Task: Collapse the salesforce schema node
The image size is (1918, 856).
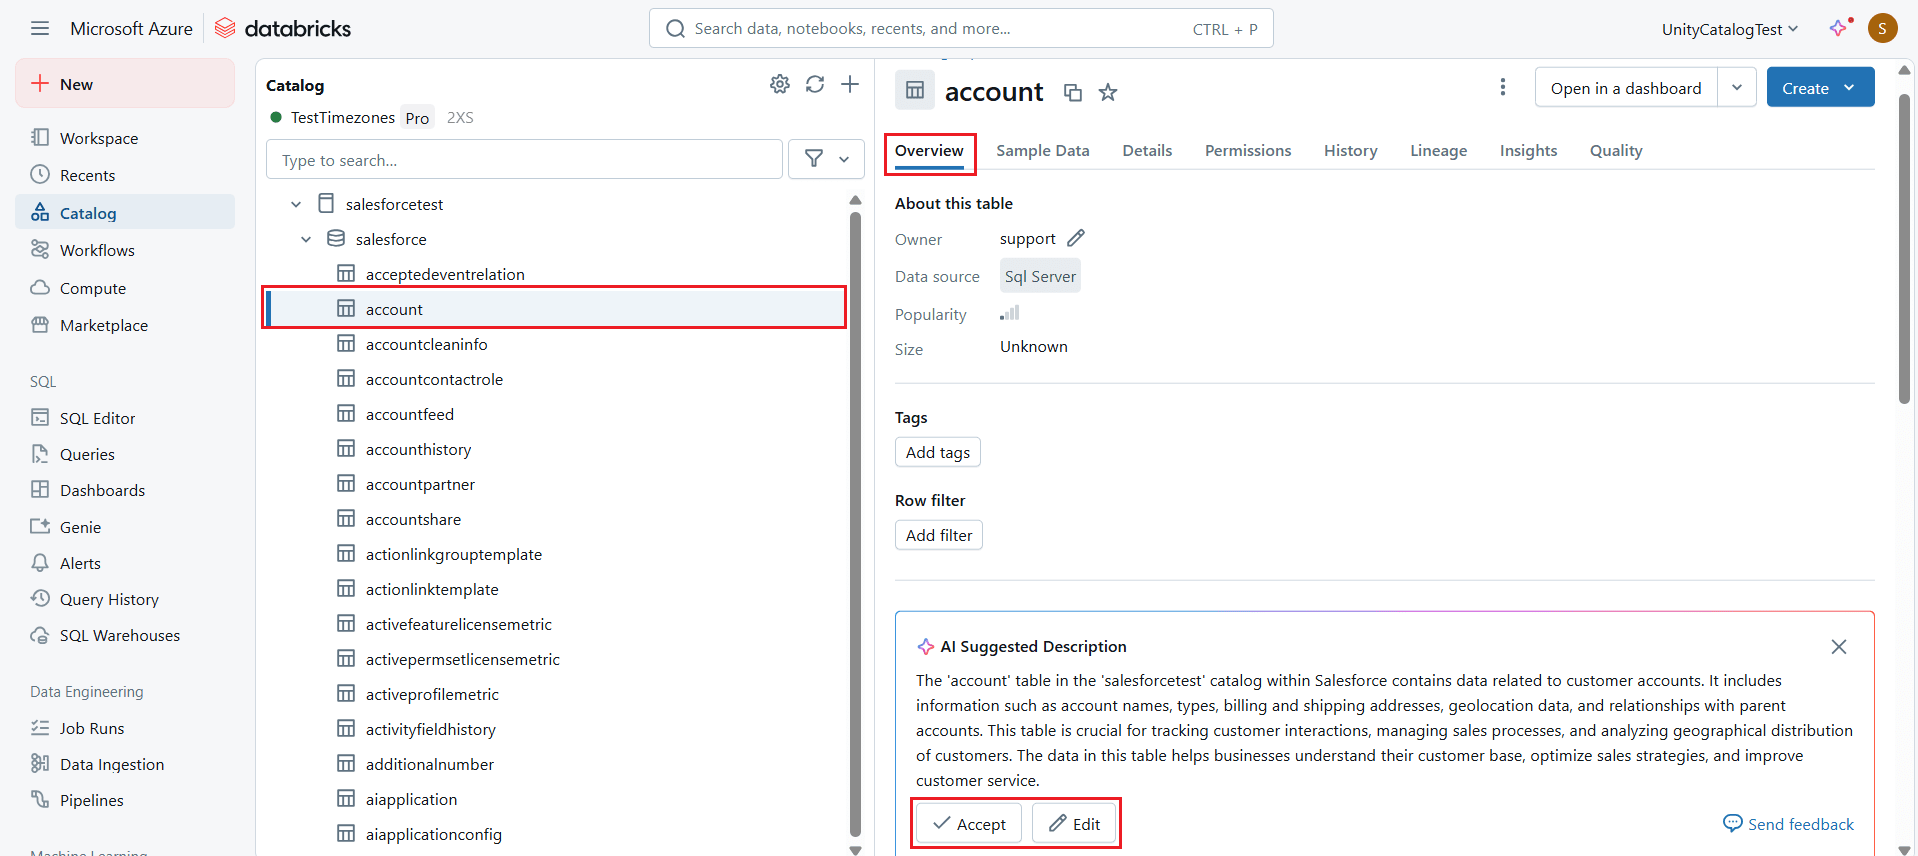Action: point(306,240)
